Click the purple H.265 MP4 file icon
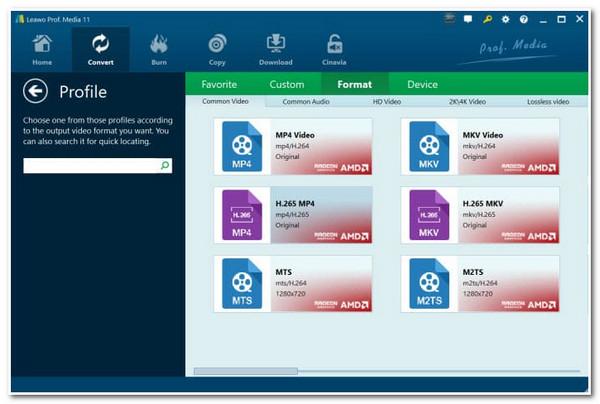The image size is (600, 404). pos(242,215)
